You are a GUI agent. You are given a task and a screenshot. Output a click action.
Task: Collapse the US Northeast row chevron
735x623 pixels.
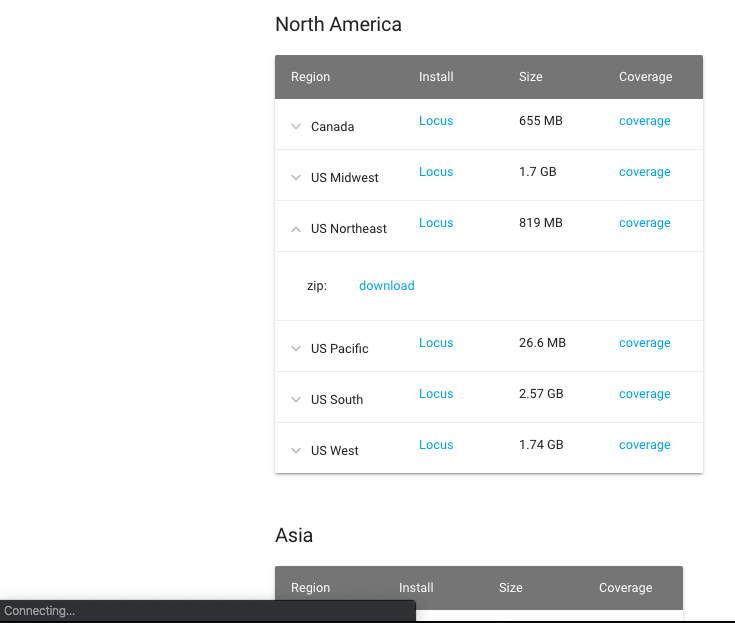296,229
